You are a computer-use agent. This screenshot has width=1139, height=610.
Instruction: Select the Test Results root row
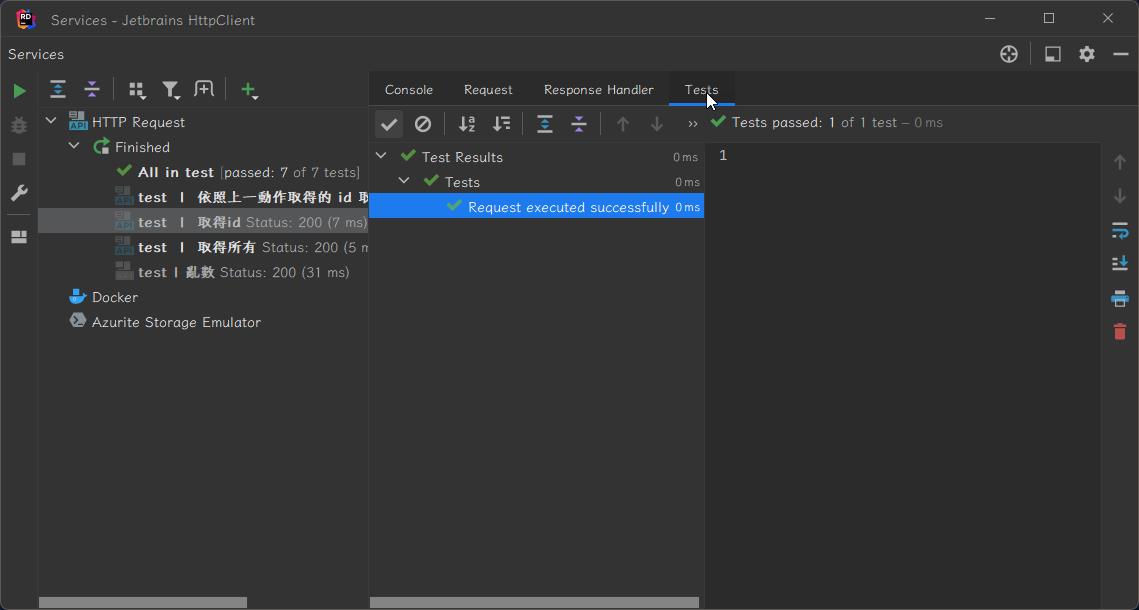tap(536, 157)
